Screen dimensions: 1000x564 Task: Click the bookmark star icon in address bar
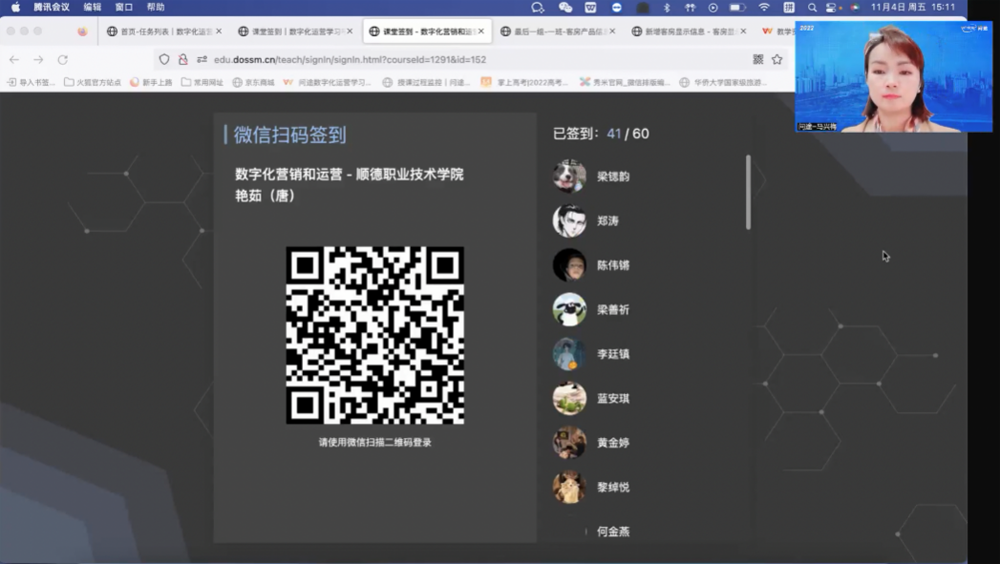coord(777,59)
